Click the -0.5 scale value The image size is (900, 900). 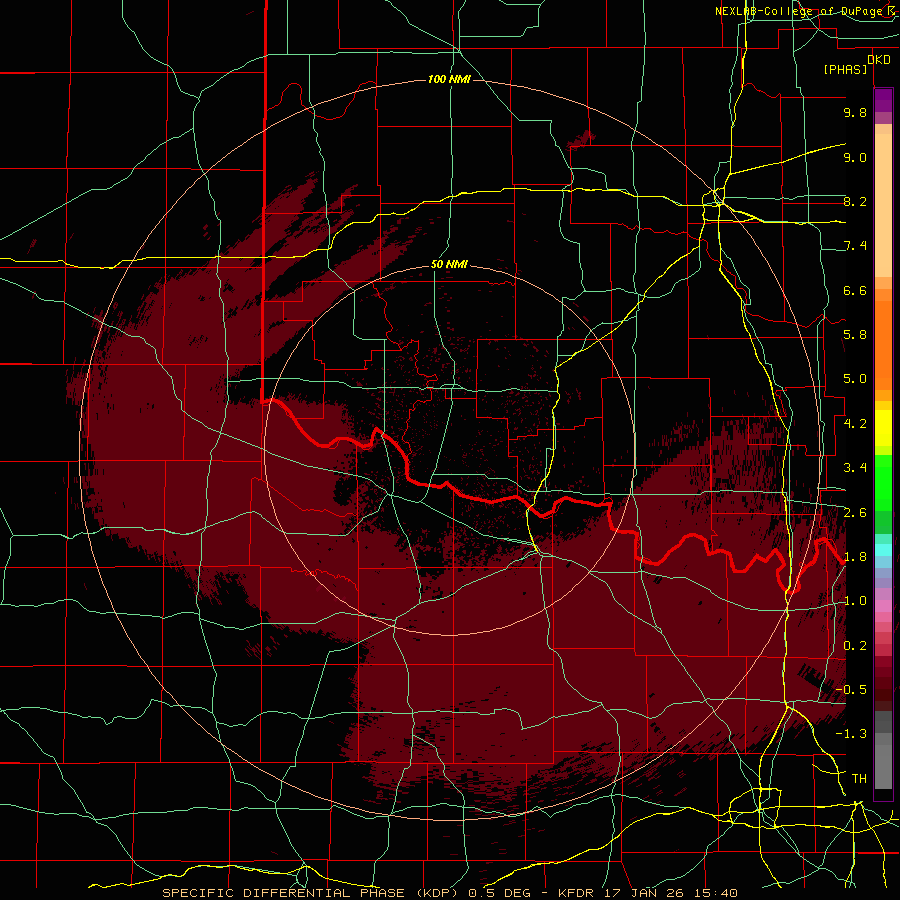[851, 690]
